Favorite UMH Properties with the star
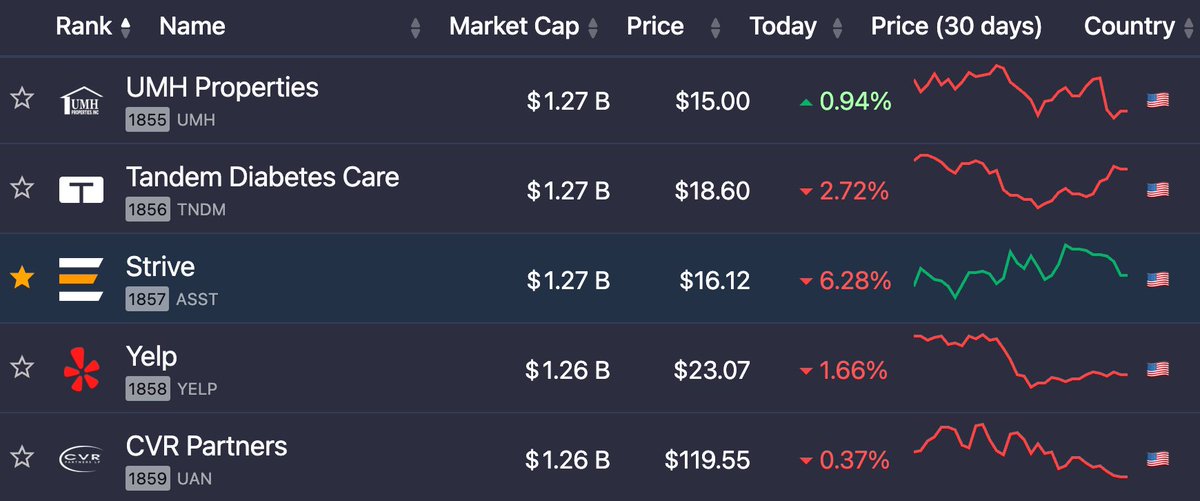 pyautogui.click(x=22, y=99)
